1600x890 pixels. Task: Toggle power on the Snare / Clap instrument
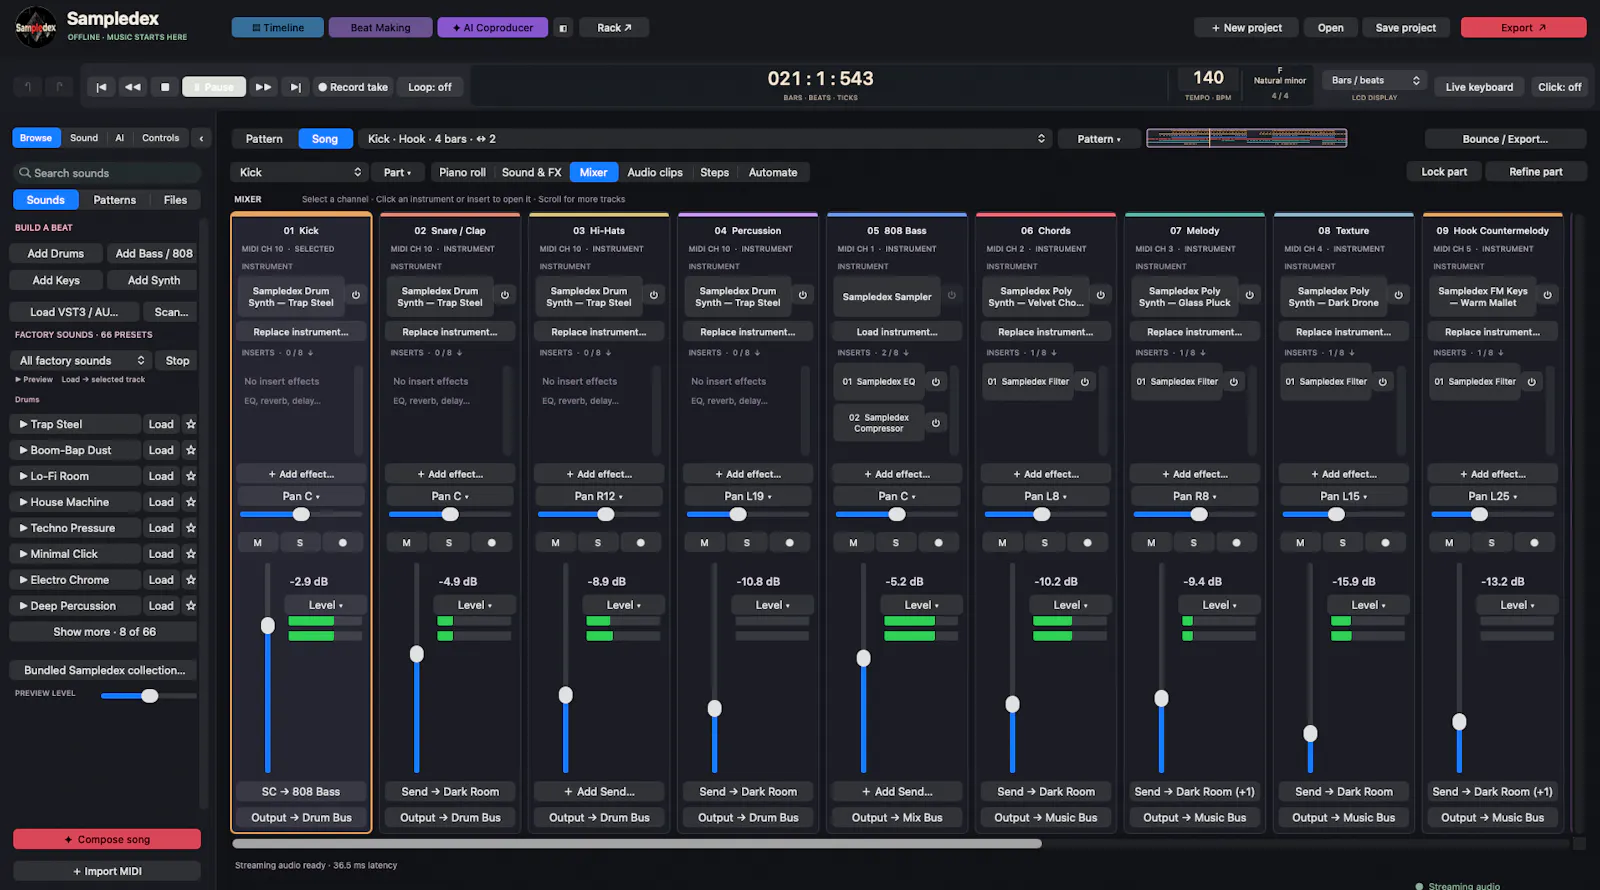pos(504,295)
